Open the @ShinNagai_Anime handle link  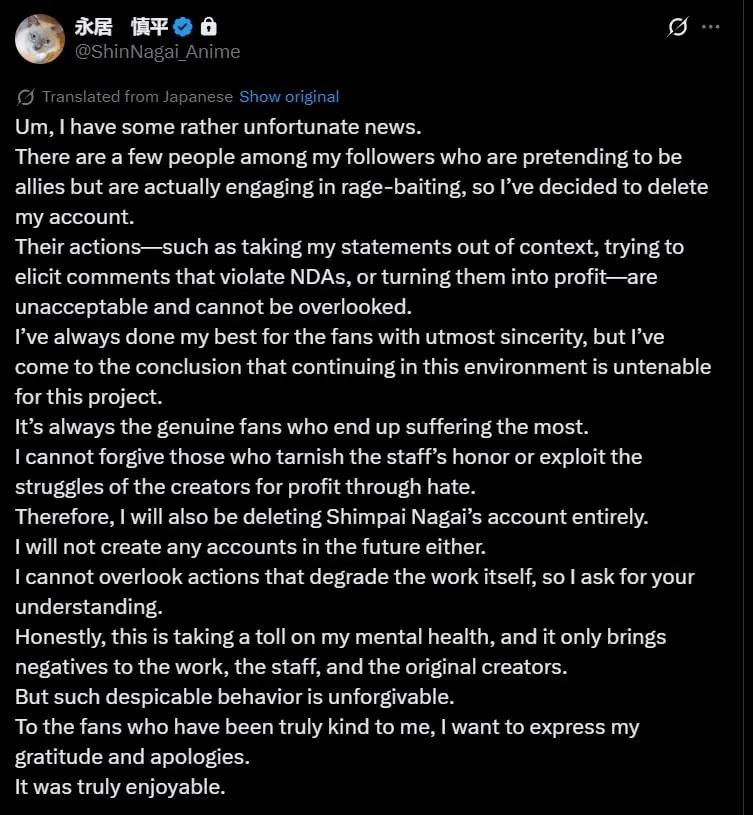(x=158, y=51)
